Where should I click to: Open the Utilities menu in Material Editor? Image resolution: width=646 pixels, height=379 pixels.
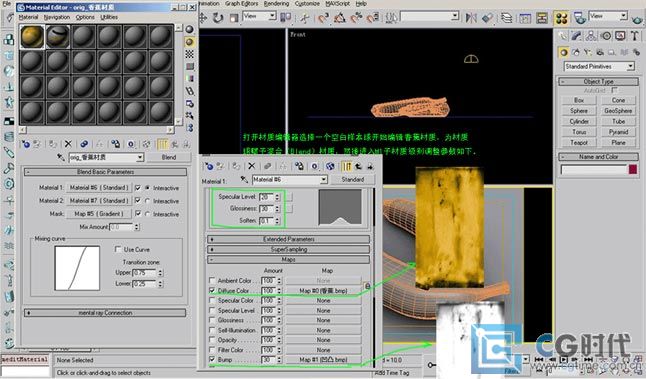[109, 17]
